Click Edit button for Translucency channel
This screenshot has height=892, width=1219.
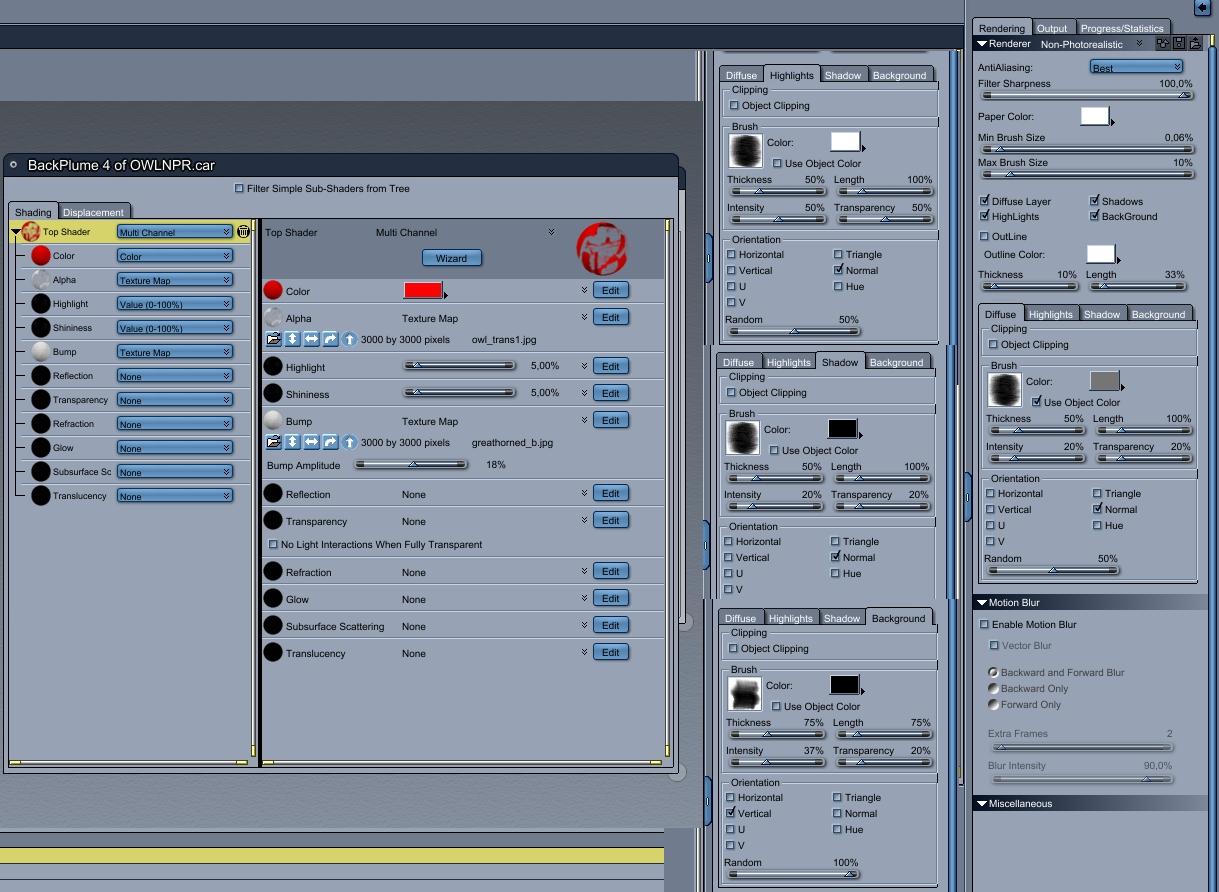pos(611,652)
